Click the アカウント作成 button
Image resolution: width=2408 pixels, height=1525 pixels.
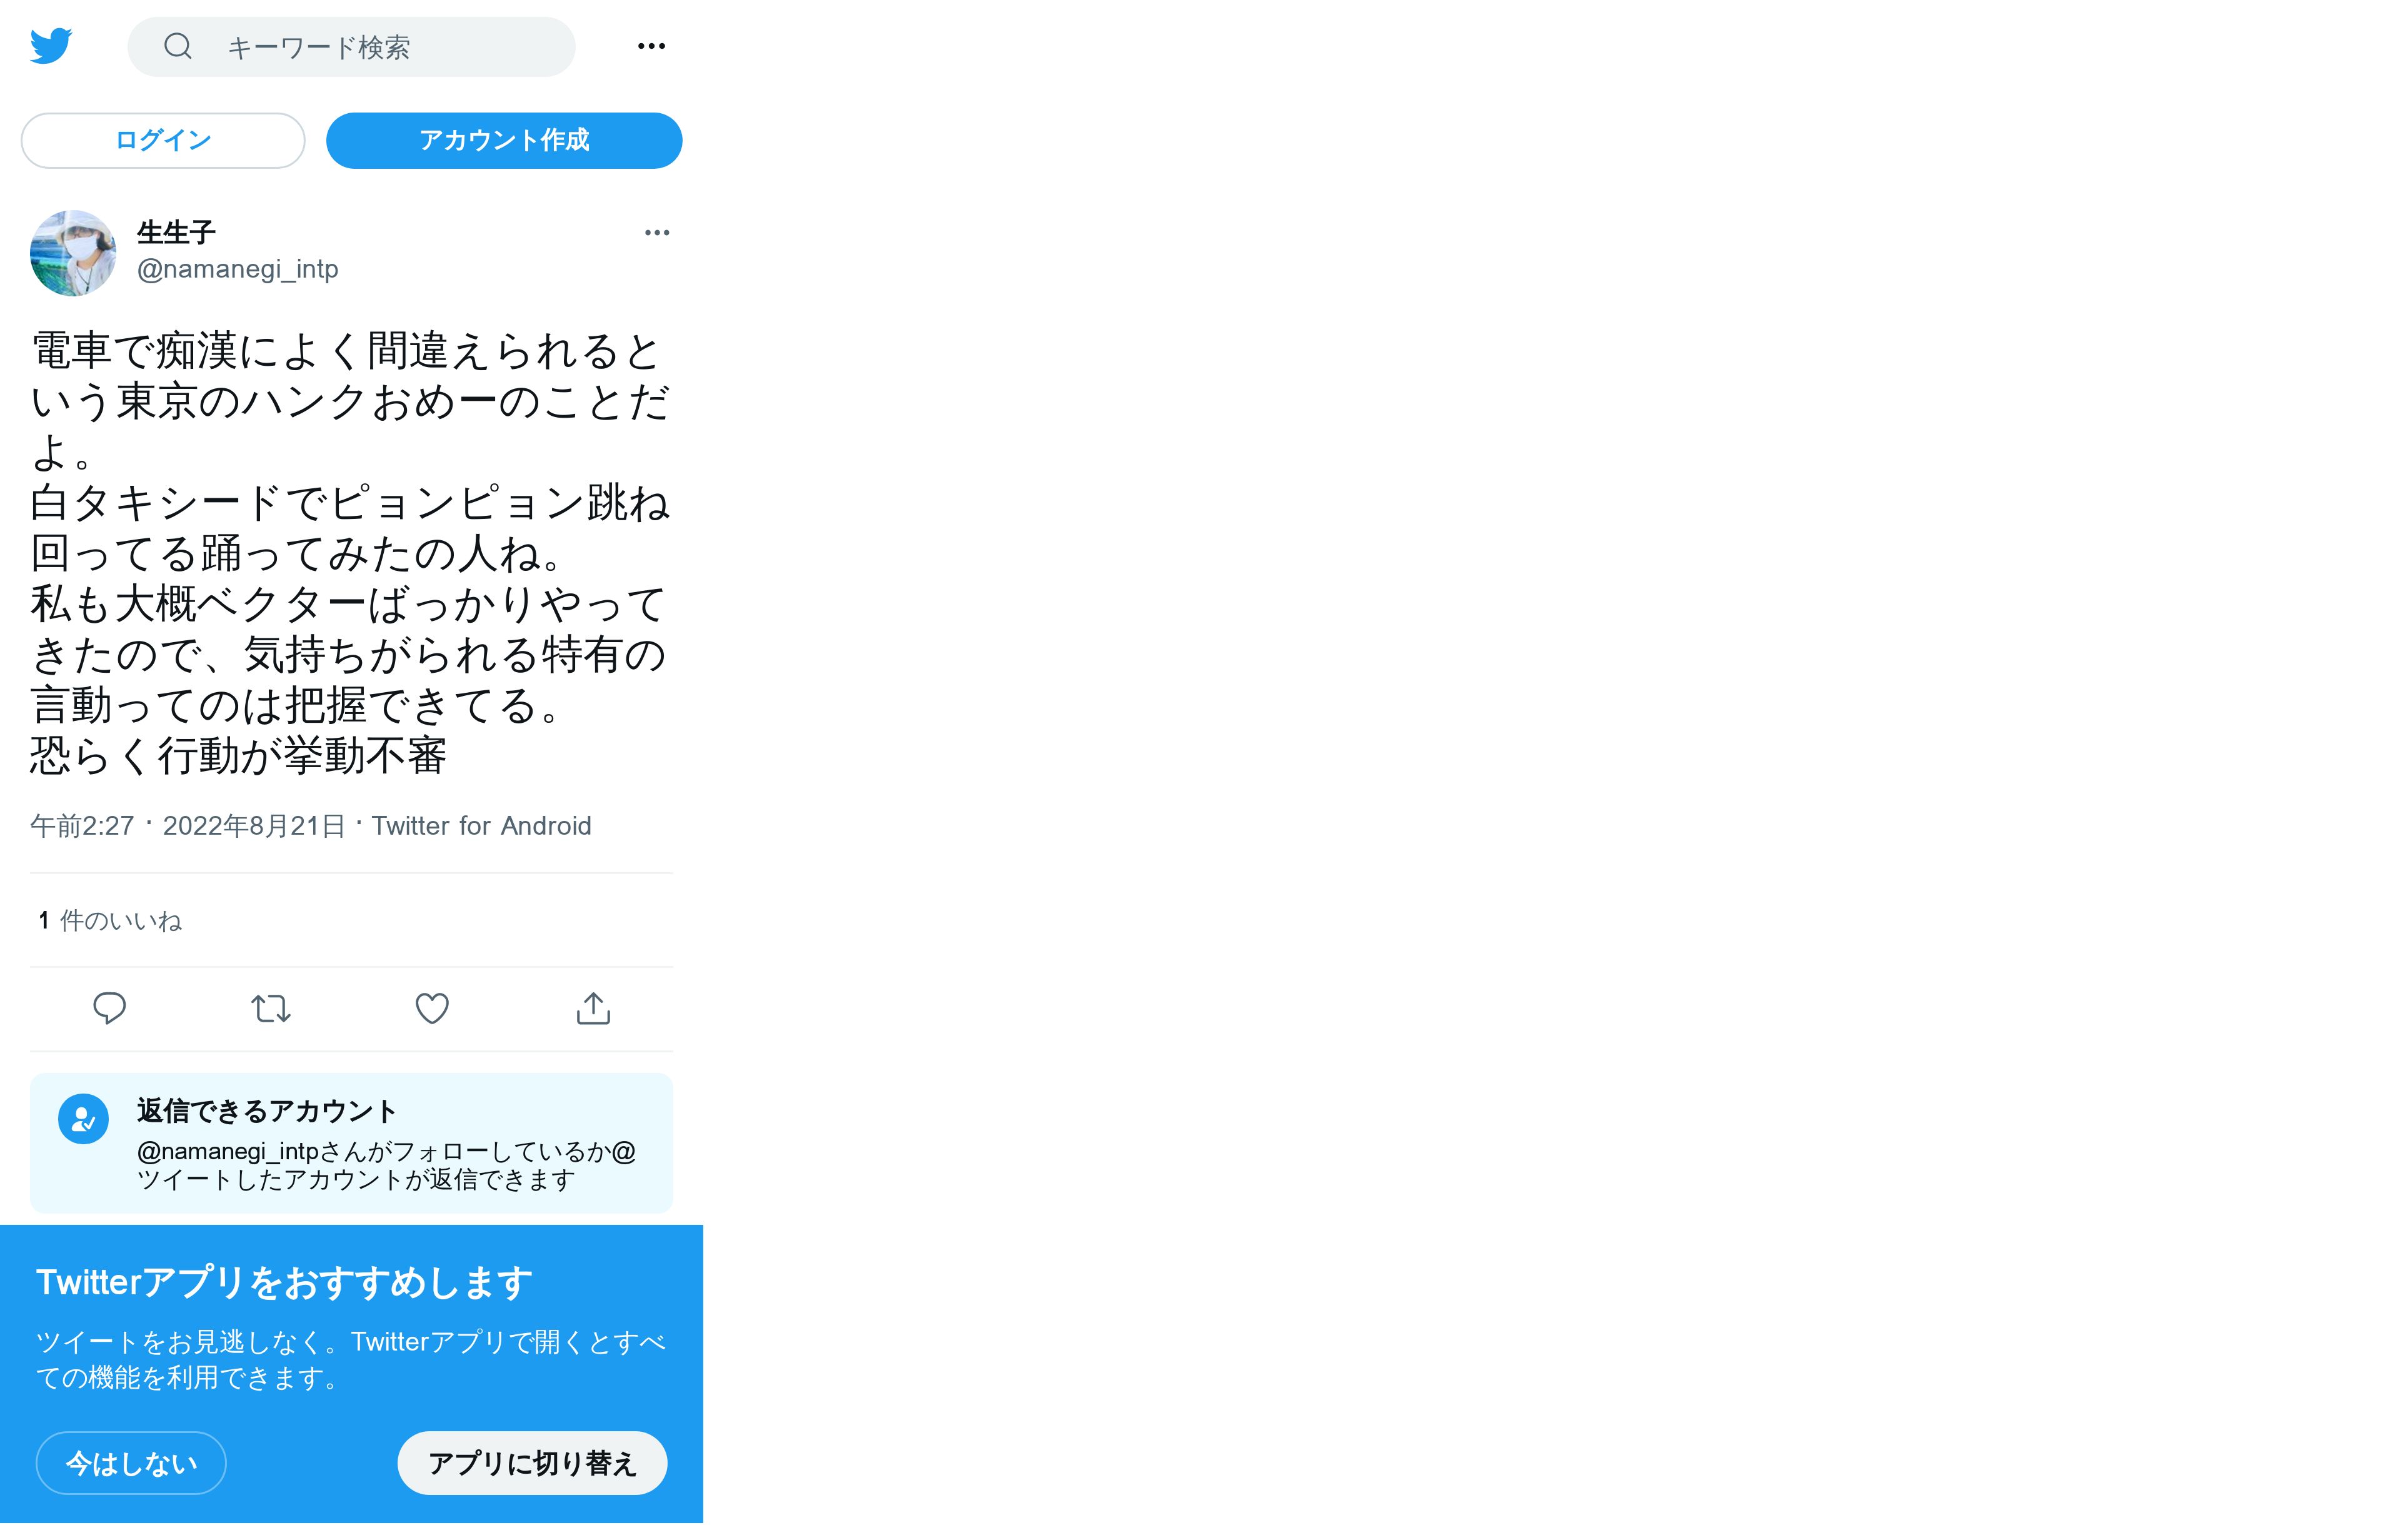click(504, 140)
